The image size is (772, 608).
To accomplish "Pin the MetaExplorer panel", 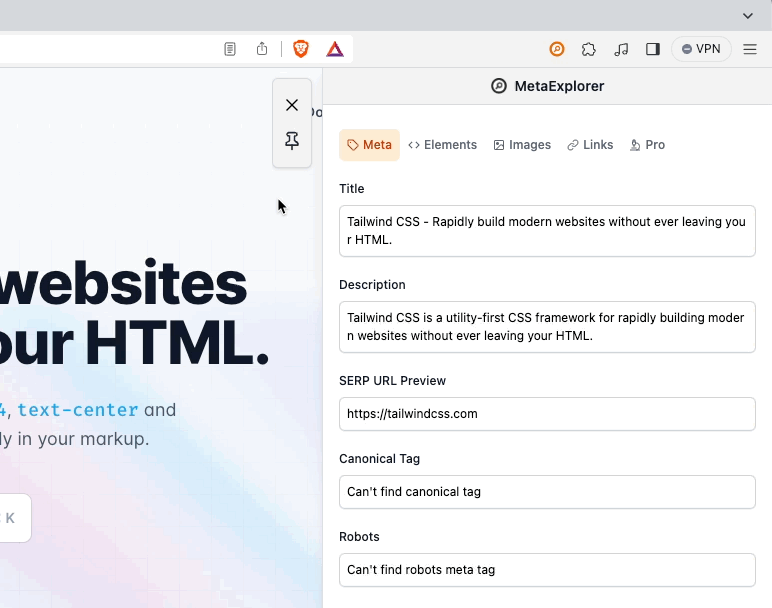I will [292, 141].
